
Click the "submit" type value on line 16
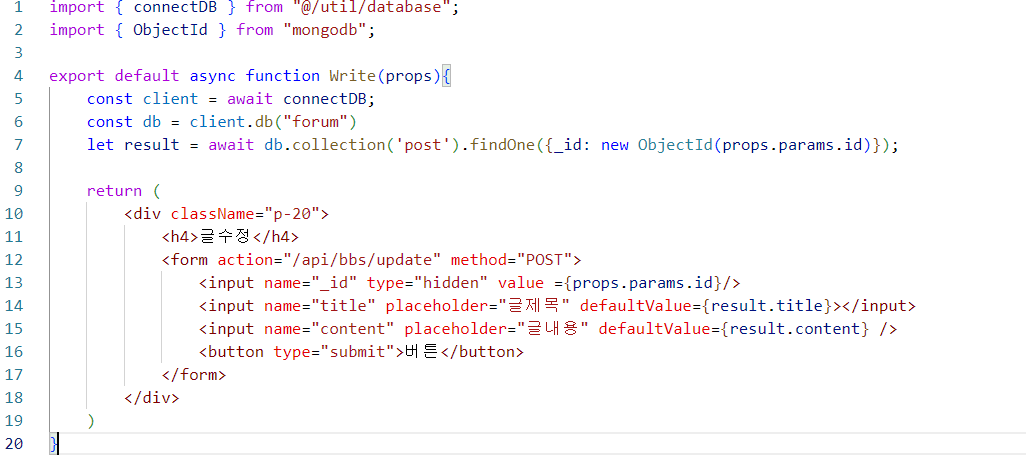point(358,352)
